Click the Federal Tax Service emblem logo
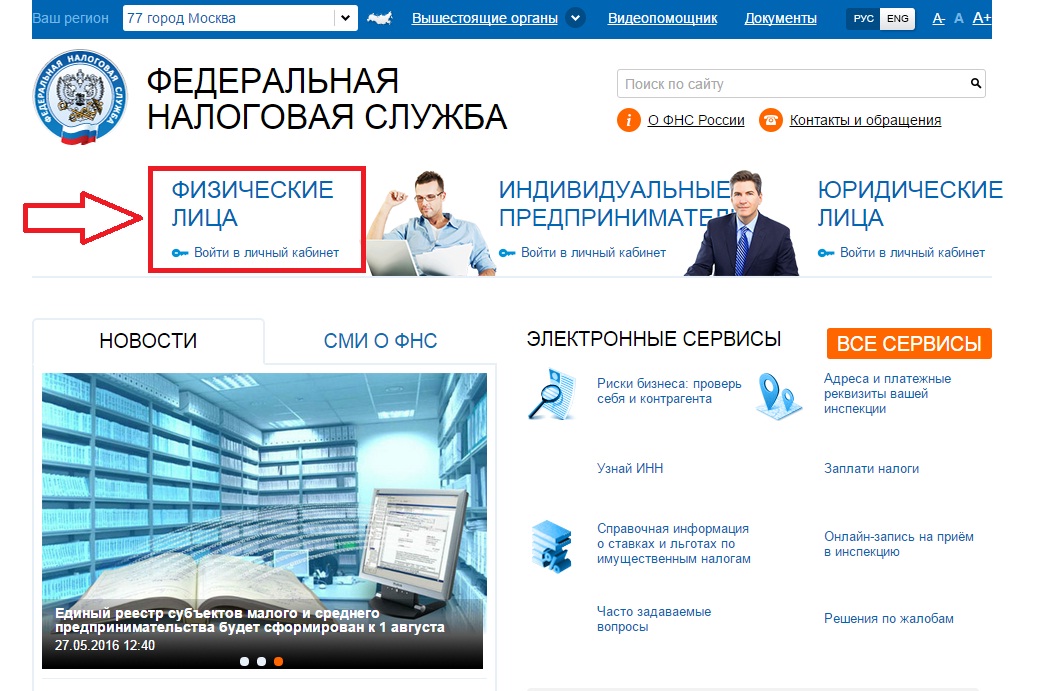The width and height of the screenshot is (1058, 691). click(x=80, y=96)
